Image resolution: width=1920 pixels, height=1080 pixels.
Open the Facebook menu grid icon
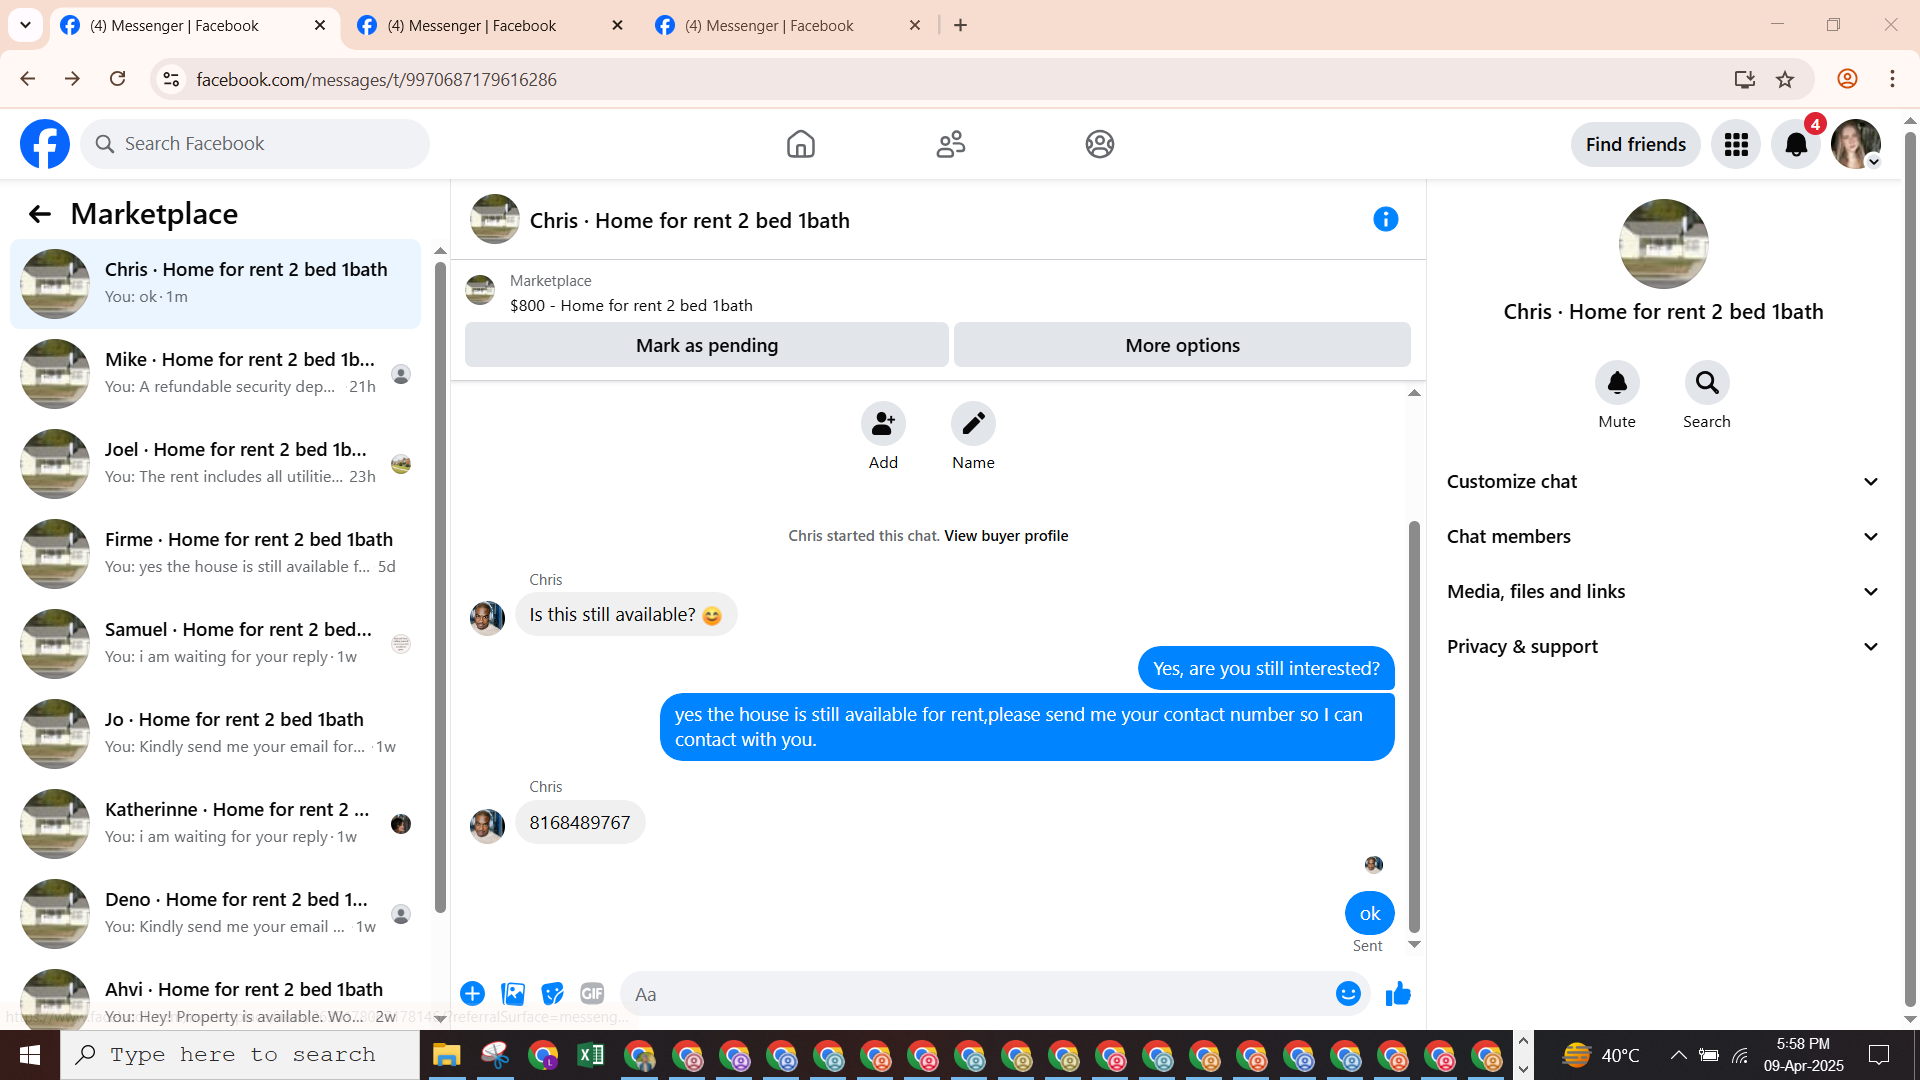point(1736,145)
